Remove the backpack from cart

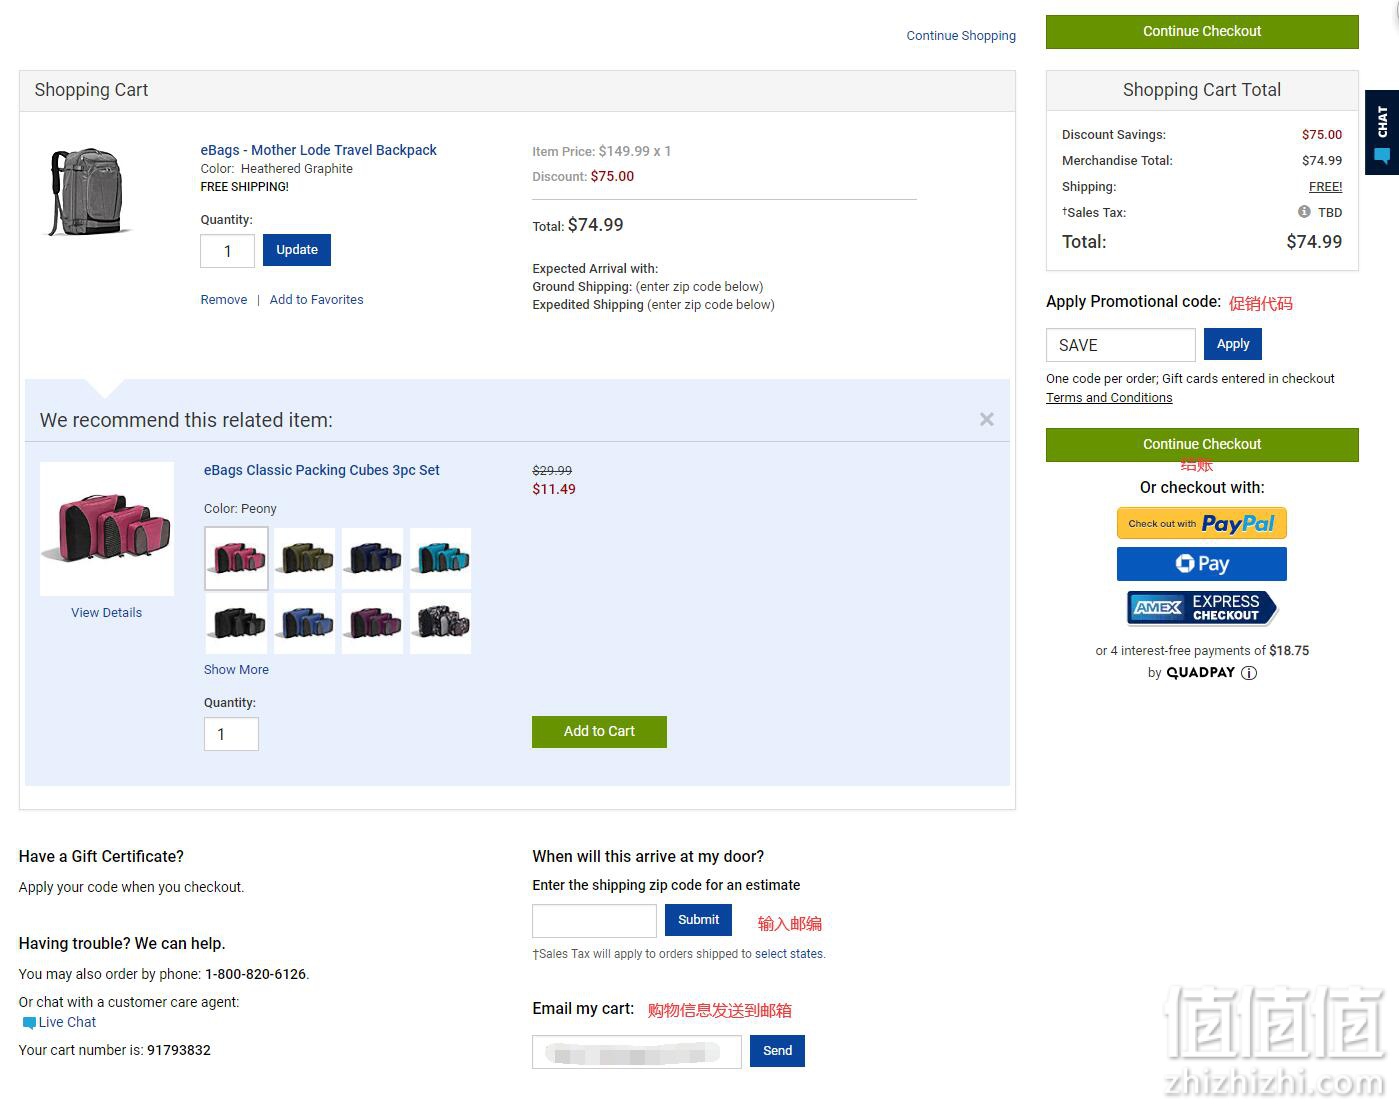(223, 300)
